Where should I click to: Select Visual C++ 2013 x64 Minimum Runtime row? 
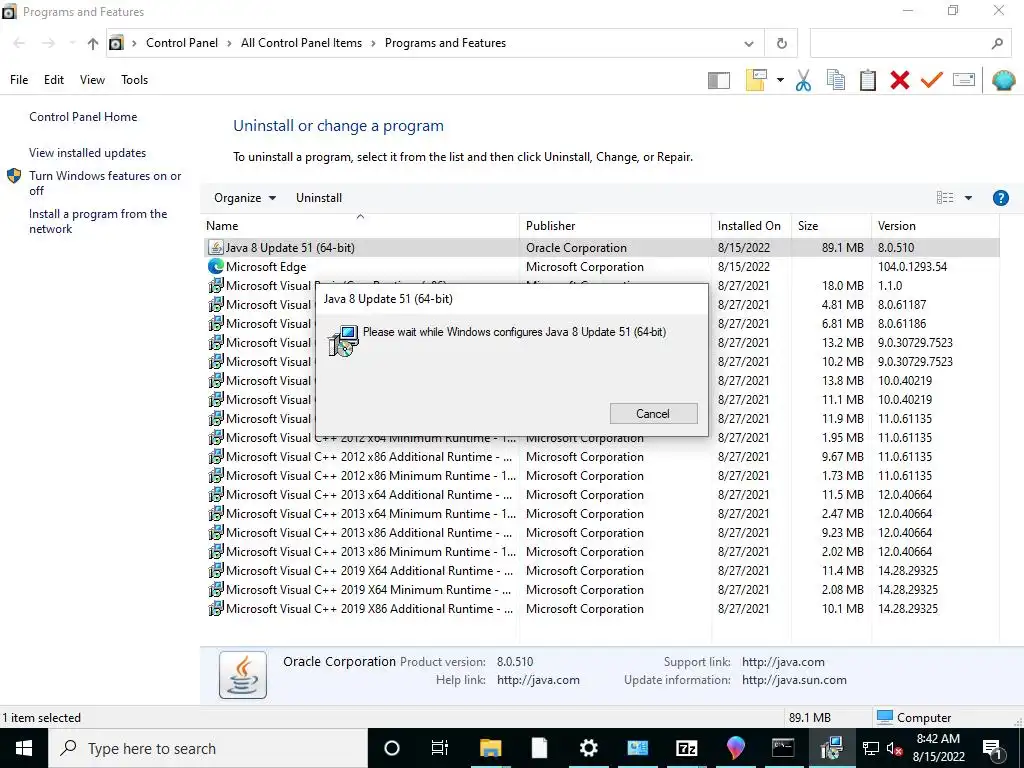[600, 513]
